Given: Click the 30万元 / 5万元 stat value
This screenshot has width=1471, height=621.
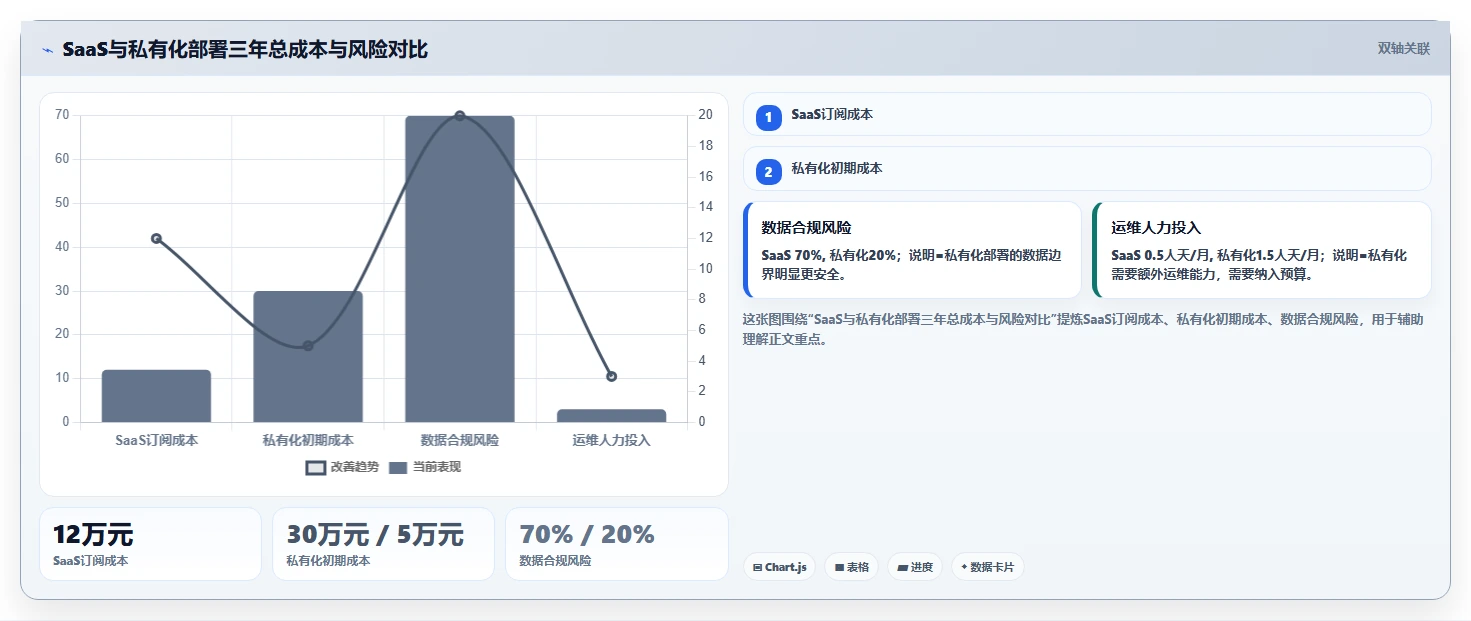Looking at the screenshot, I should coord(375,535).
